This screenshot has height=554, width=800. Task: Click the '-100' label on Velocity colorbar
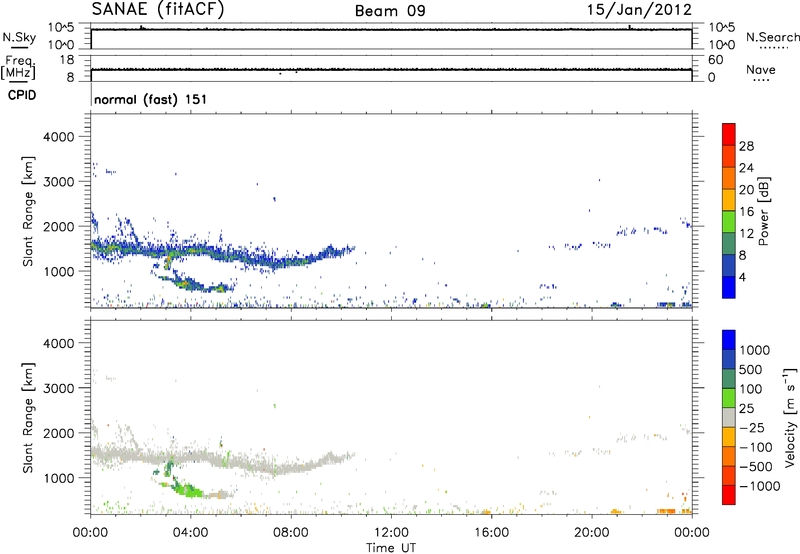[756, 447]
